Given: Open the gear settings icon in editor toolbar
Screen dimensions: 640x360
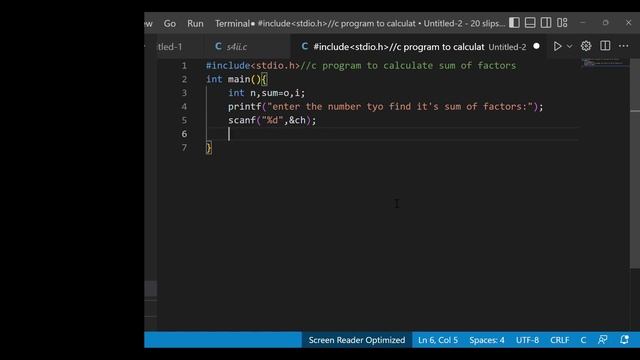Looking at the screenshot, I should [x=586, y=46].
